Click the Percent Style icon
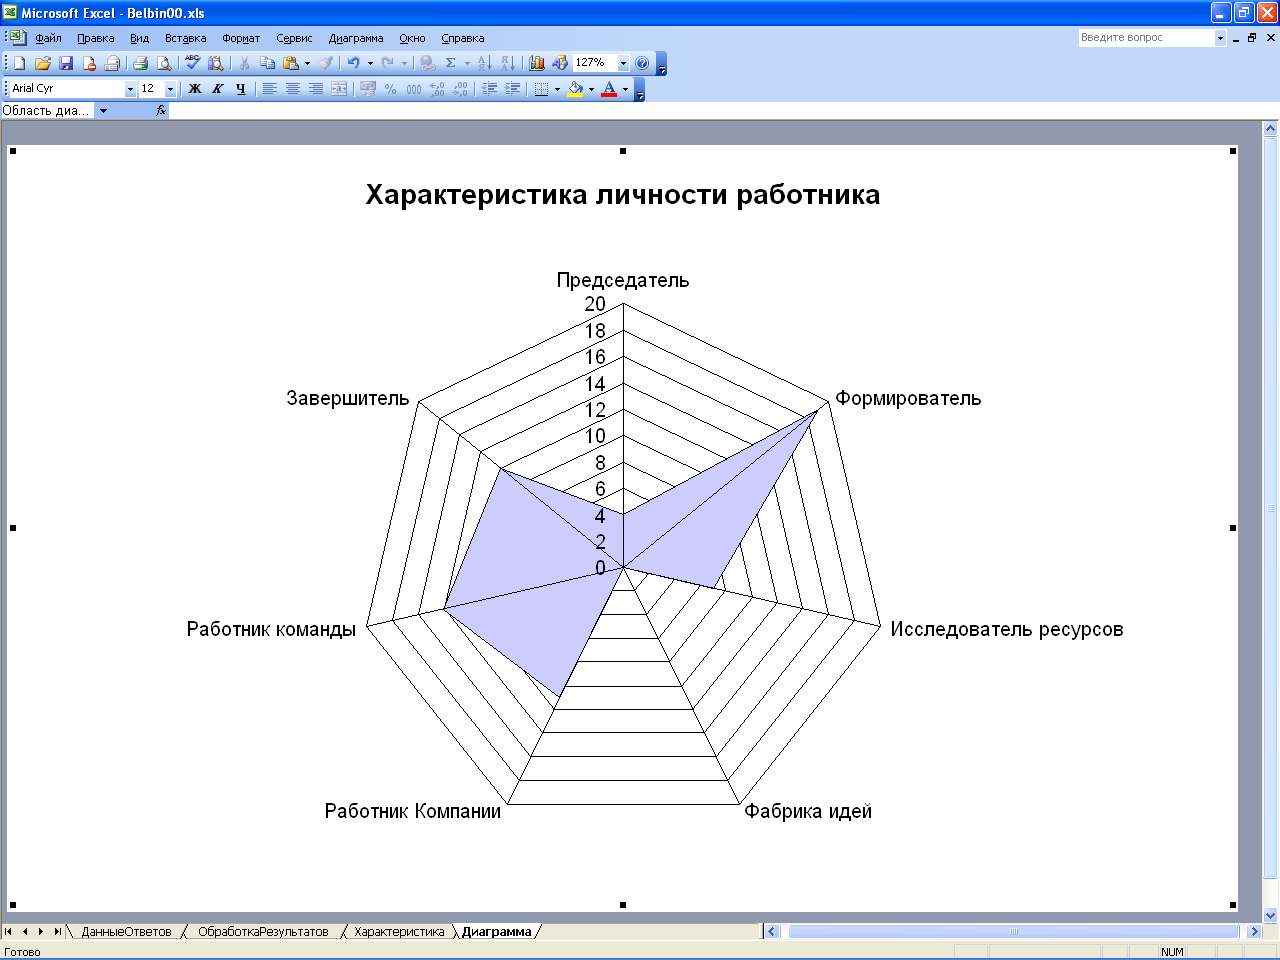 pos(390,89)
